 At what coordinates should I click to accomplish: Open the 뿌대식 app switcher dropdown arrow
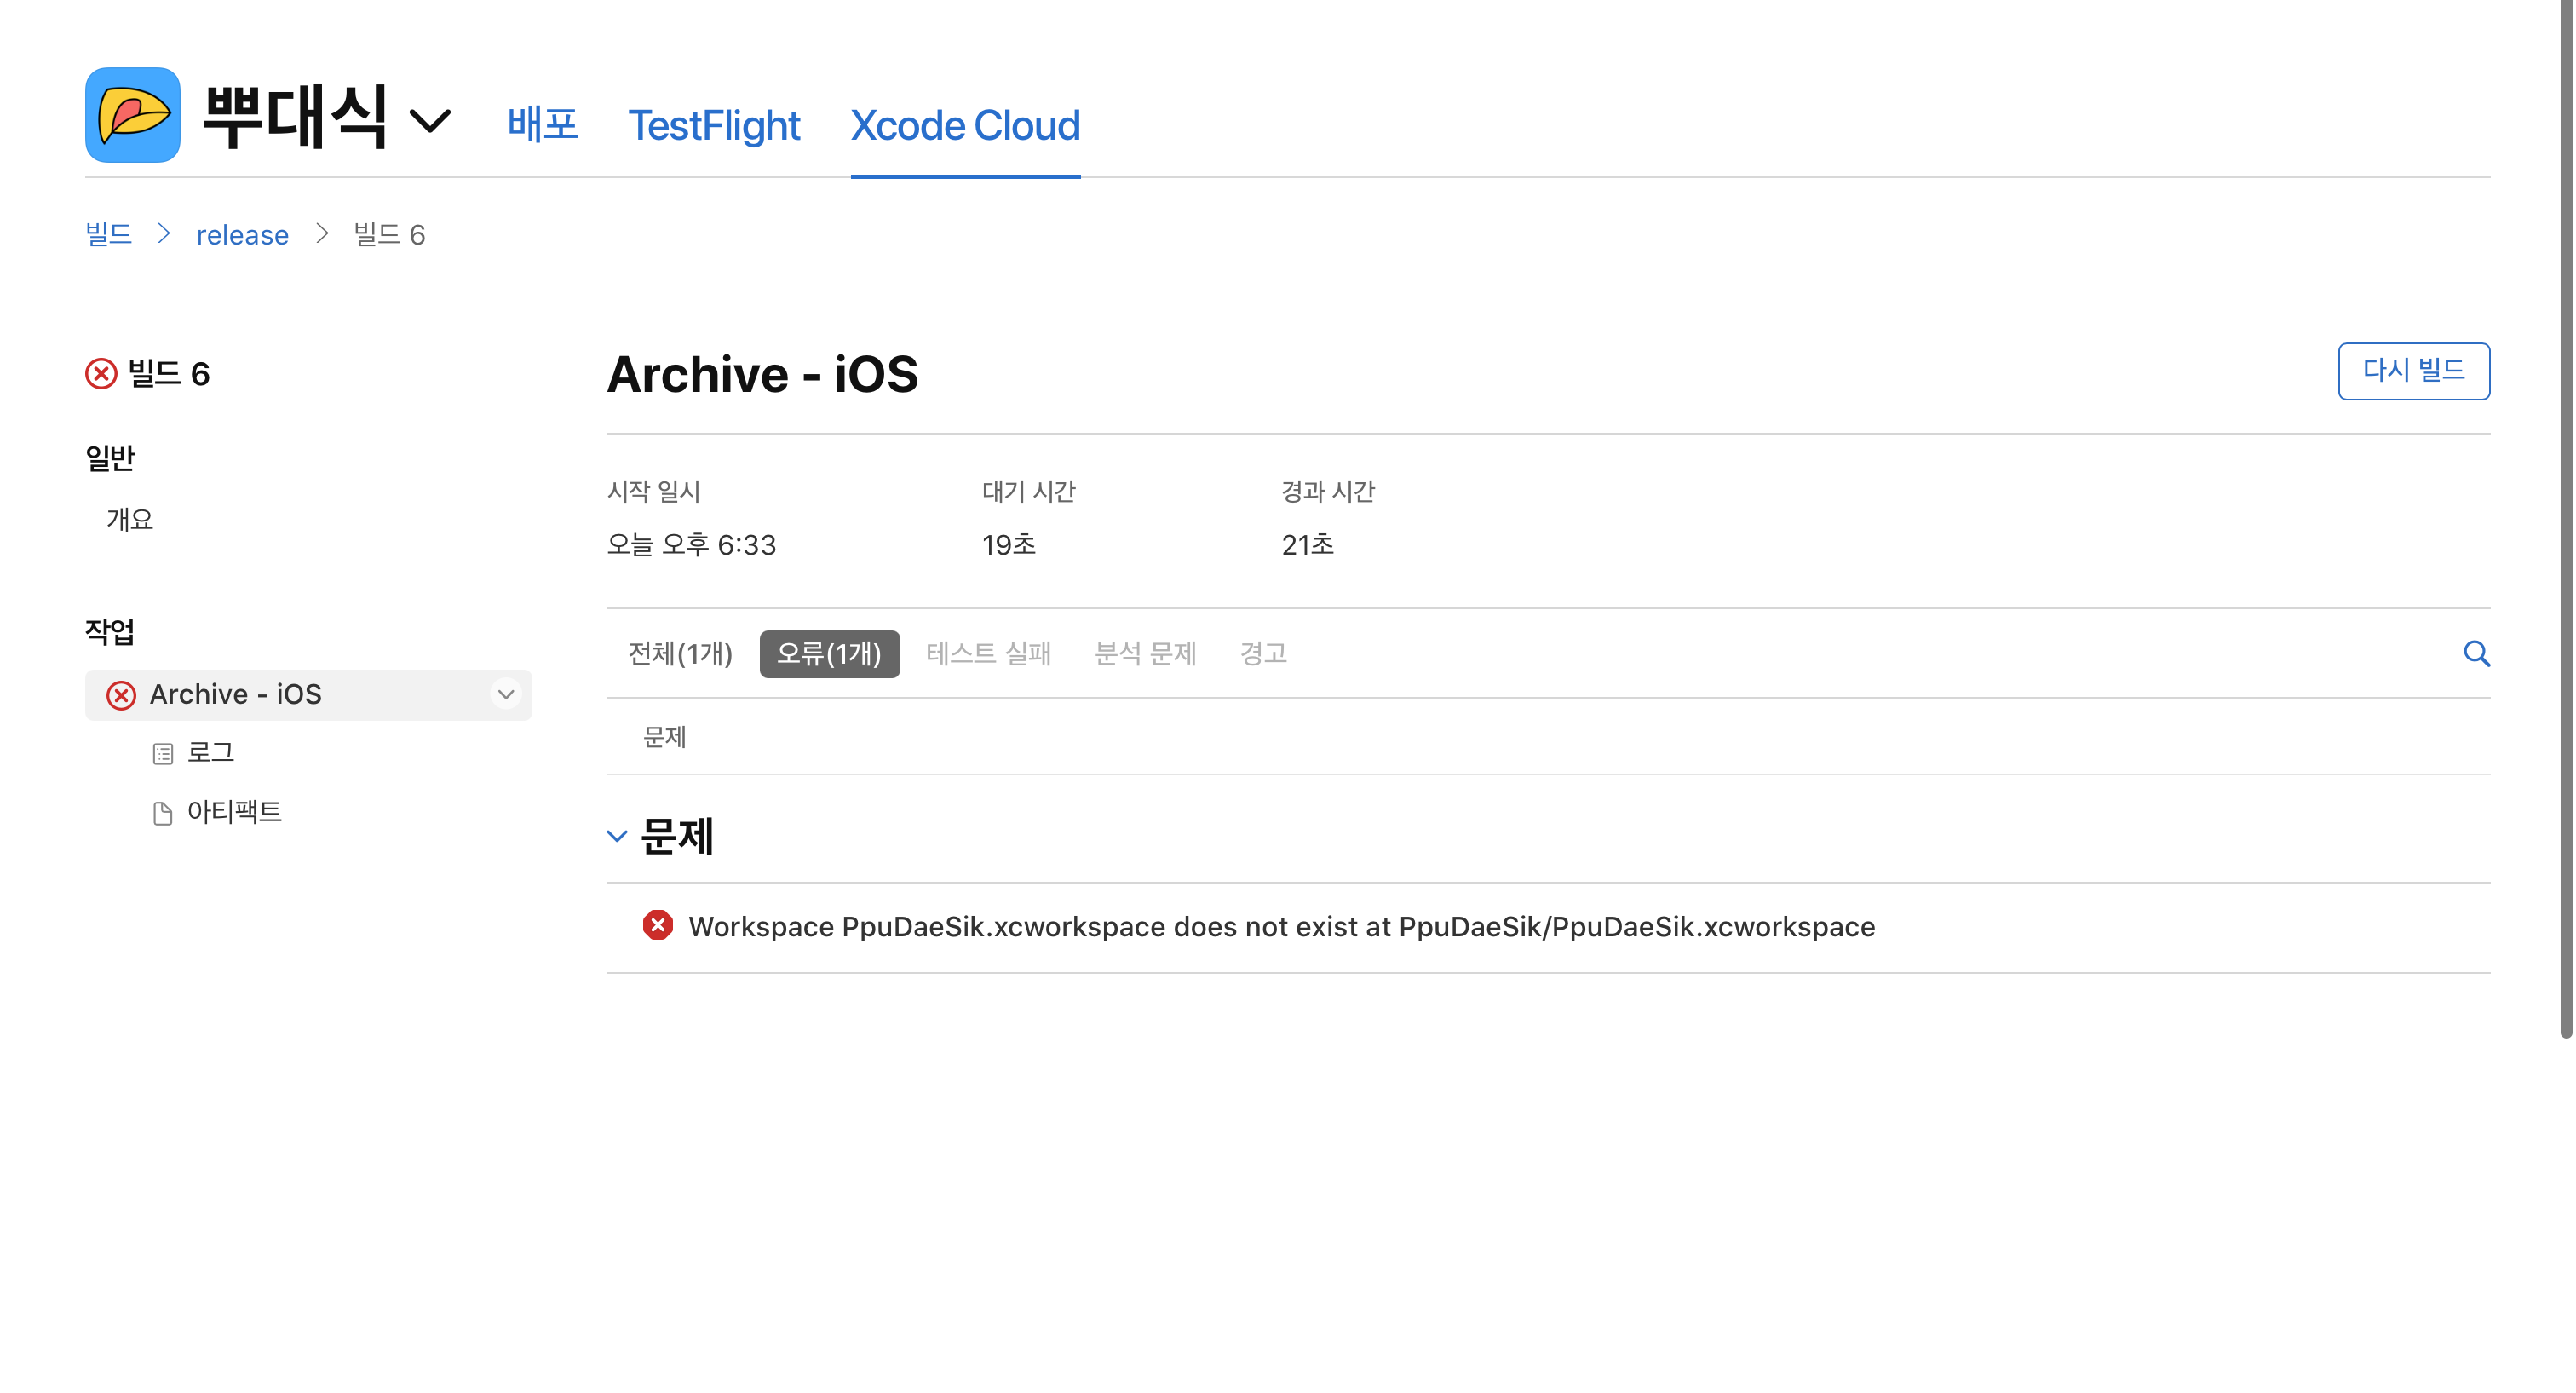coord(431,121)
